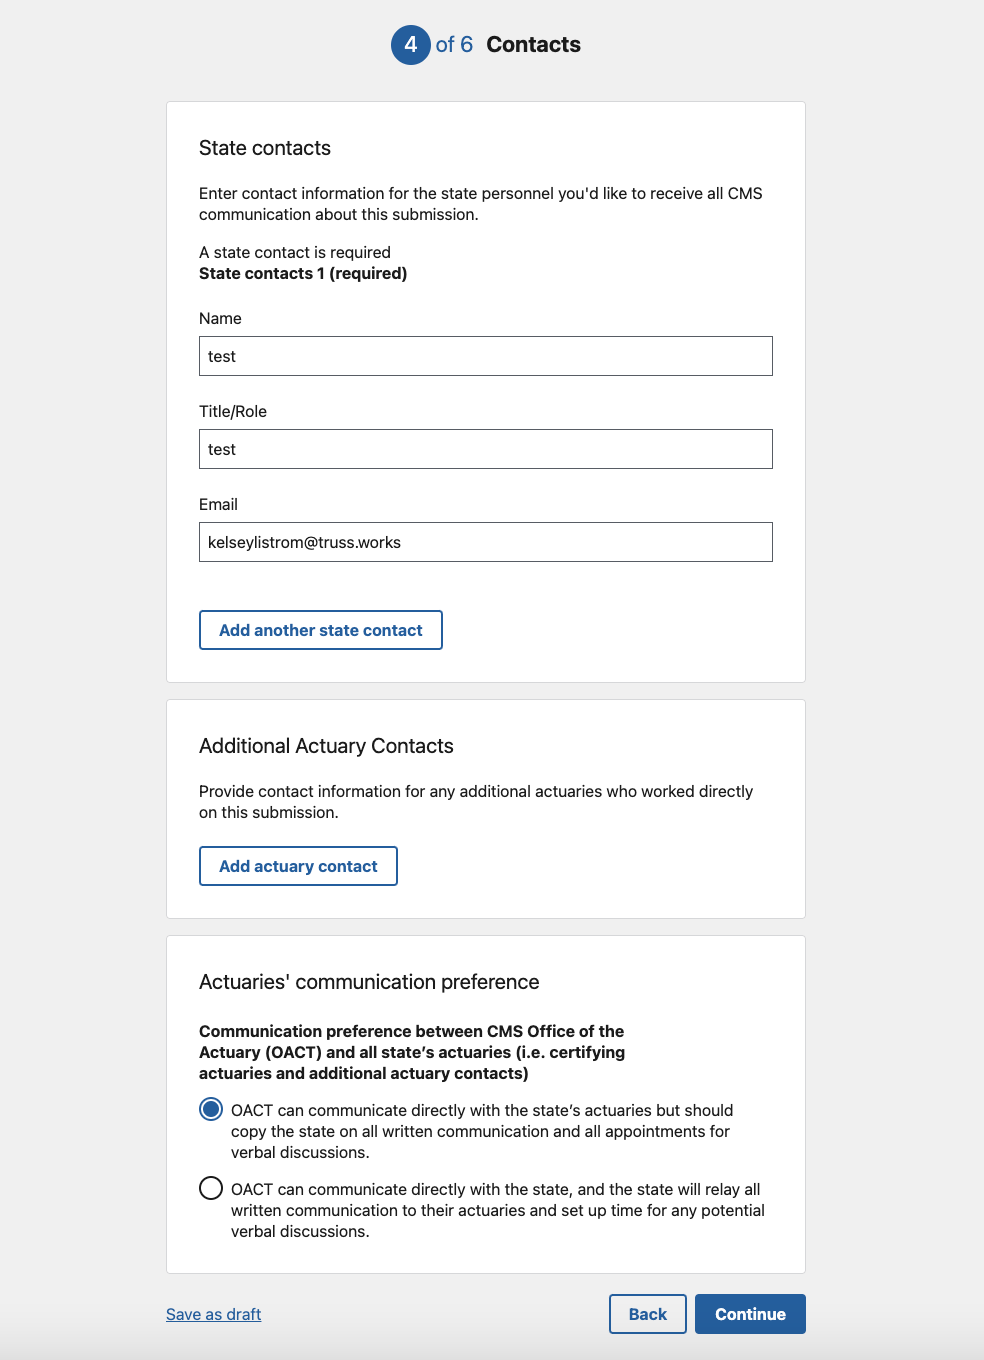Click the Email field label
This screenshot has width=984, height=1360.
click(218, 505)
